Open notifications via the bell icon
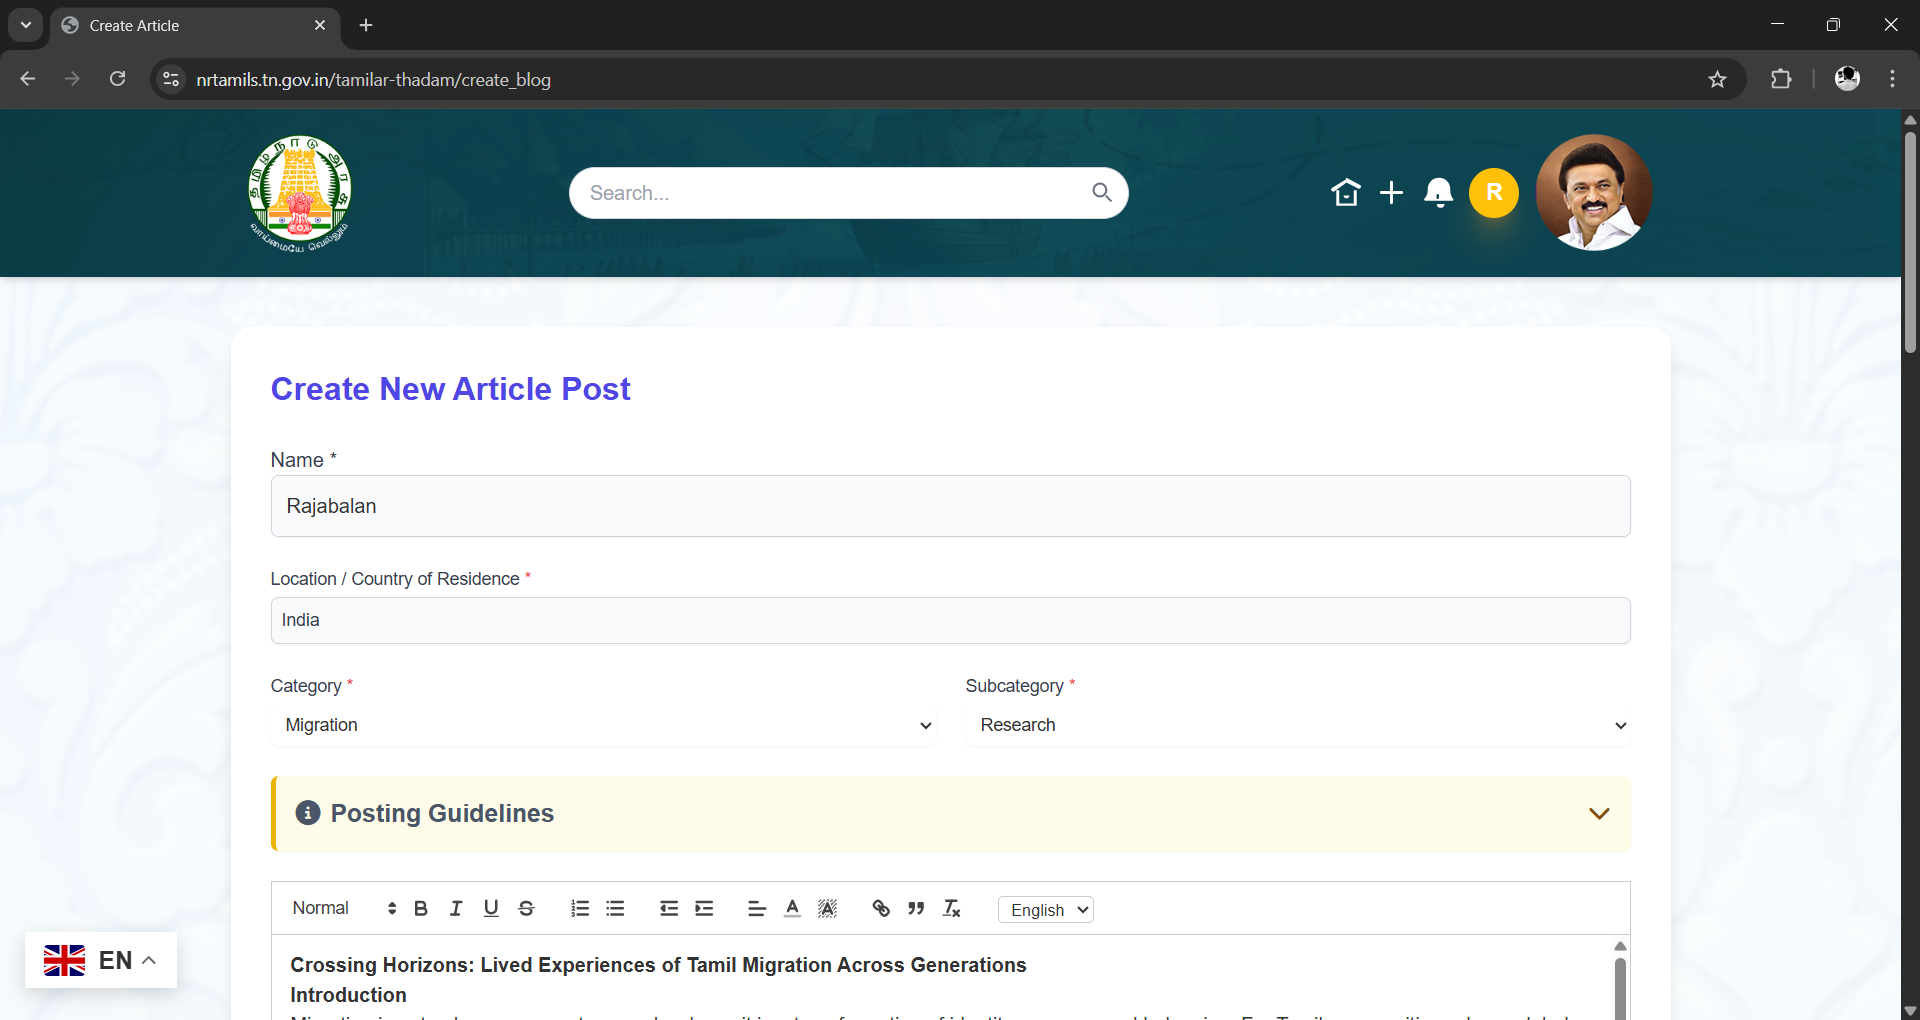The height and width of the screenshot is (1020, 1920). tap(1438, 192)
